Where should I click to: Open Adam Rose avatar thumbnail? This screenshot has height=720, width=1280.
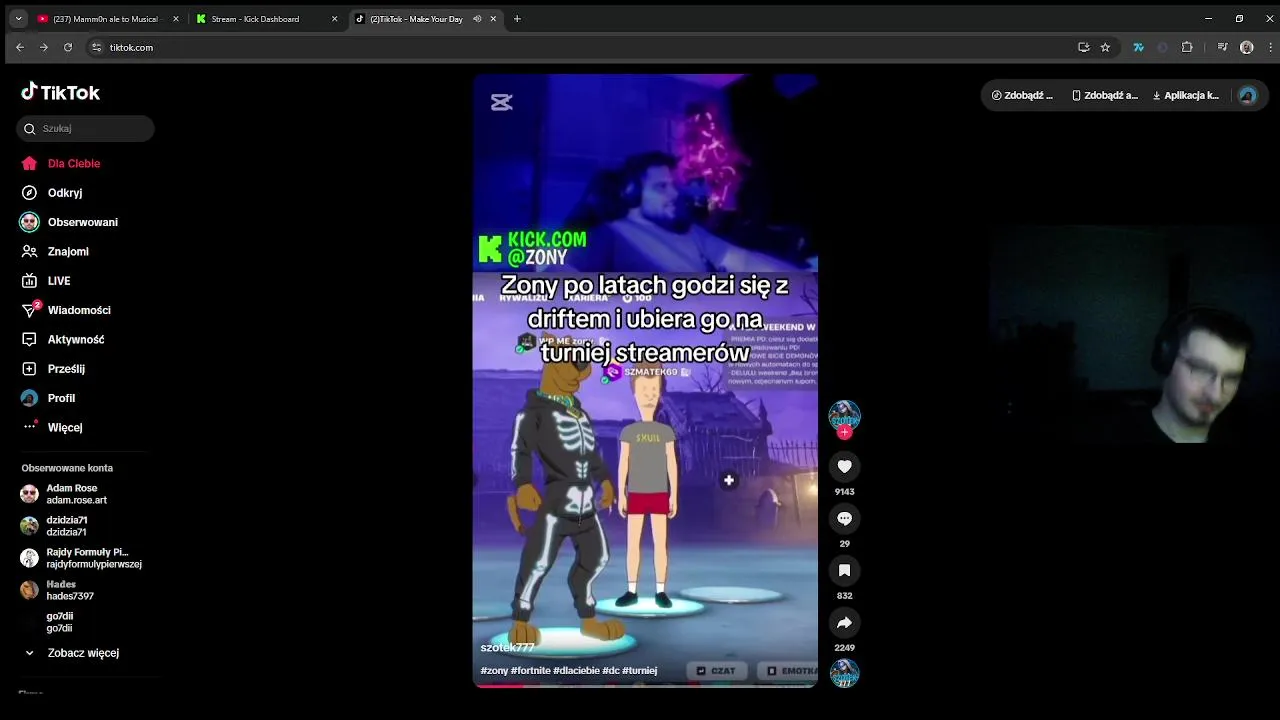pos(29,494)
